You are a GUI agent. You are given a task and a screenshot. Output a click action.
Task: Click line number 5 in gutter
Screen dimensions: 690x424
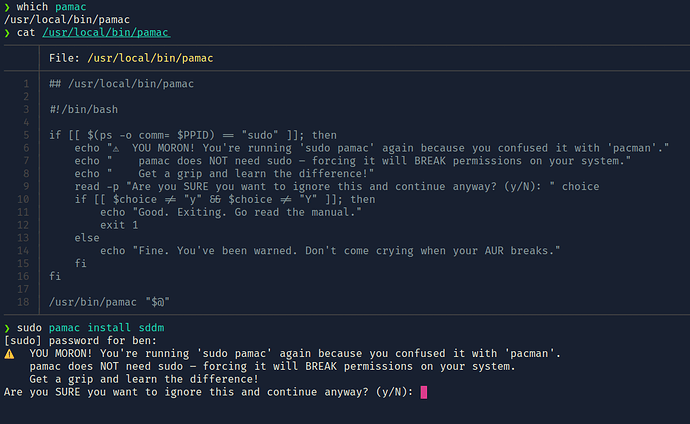[x=26, y=135]
